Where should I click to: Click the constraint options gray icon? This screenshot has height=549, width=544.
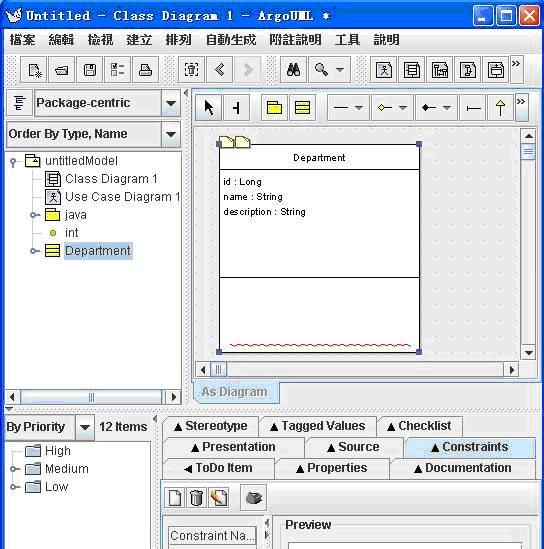click(x=253, y=497)
